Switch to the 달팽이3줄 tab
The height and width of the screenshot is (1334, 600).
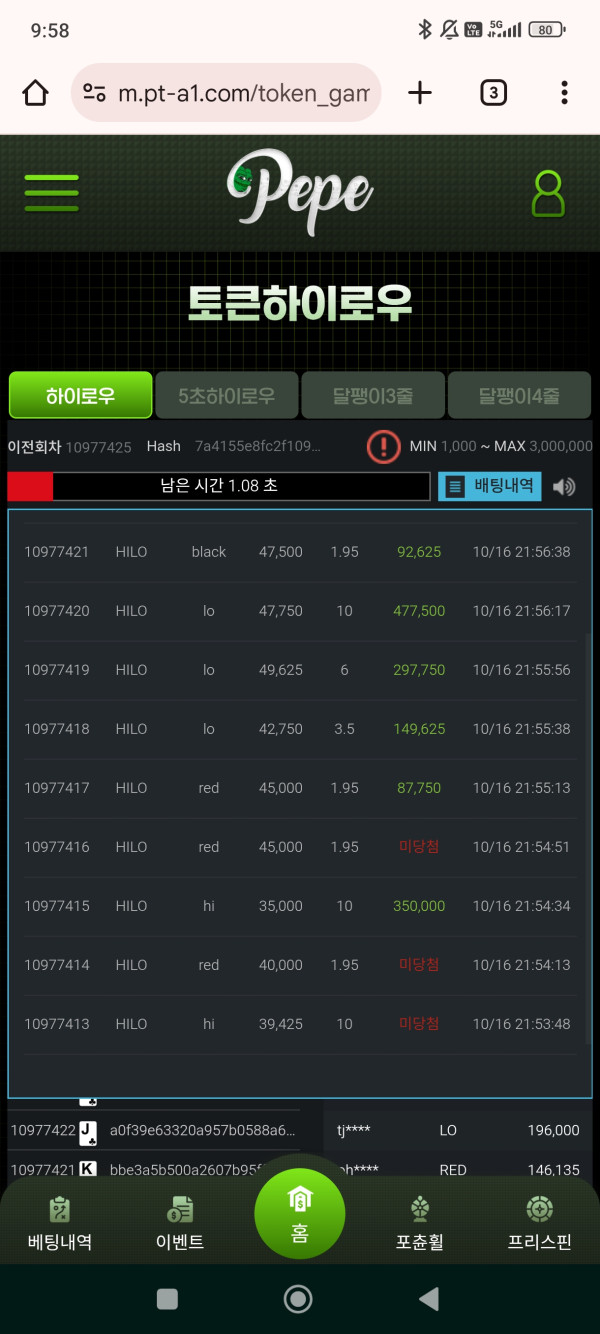click(372, 396)
